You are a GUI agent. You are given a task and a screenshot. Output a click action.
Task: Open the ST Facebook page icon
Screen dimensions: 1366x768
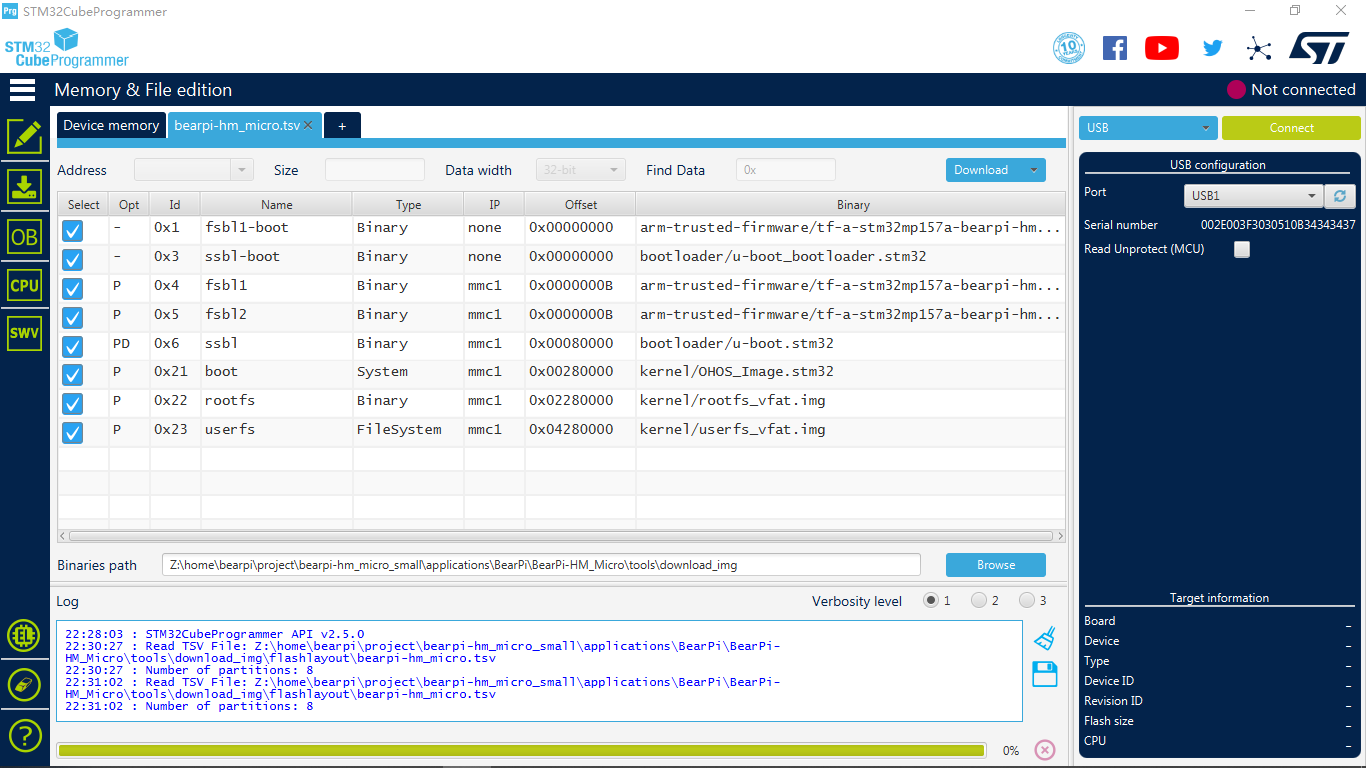1115,48
